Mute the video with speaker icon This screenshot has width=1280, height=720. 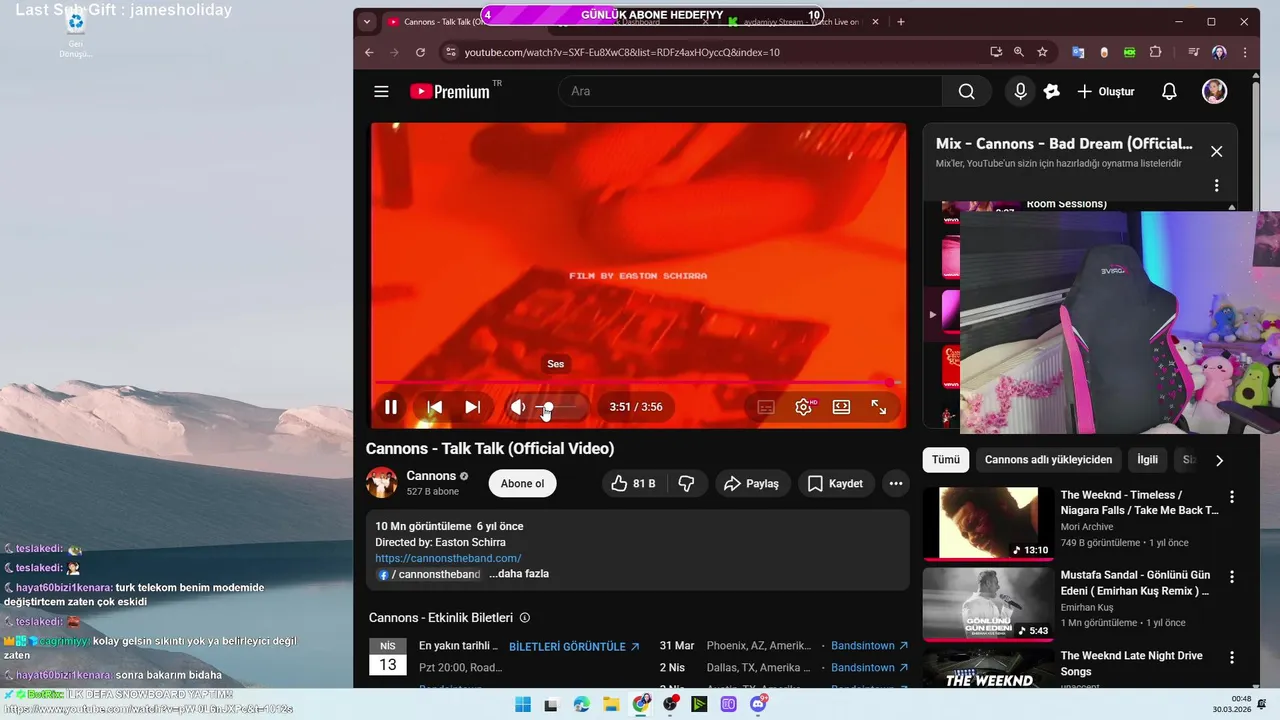pyautogui.click(x=518, y=407)
